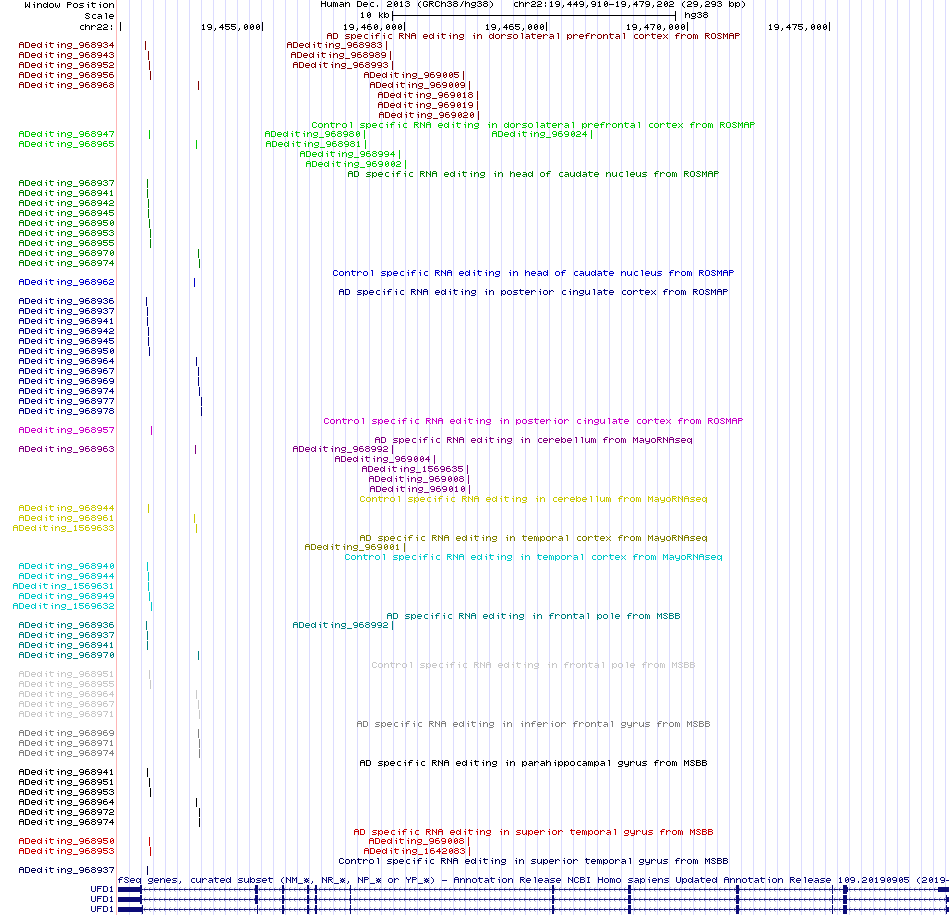Click the 19,470,000 ruler position label

coord(656,27)
